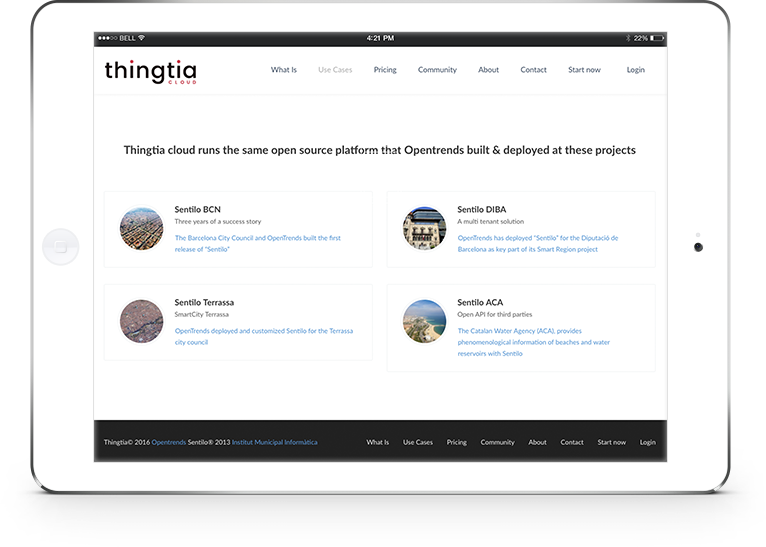Click Use Cases in footer navigation
Screen dimensions: 766x547
(x=418, y=442)
